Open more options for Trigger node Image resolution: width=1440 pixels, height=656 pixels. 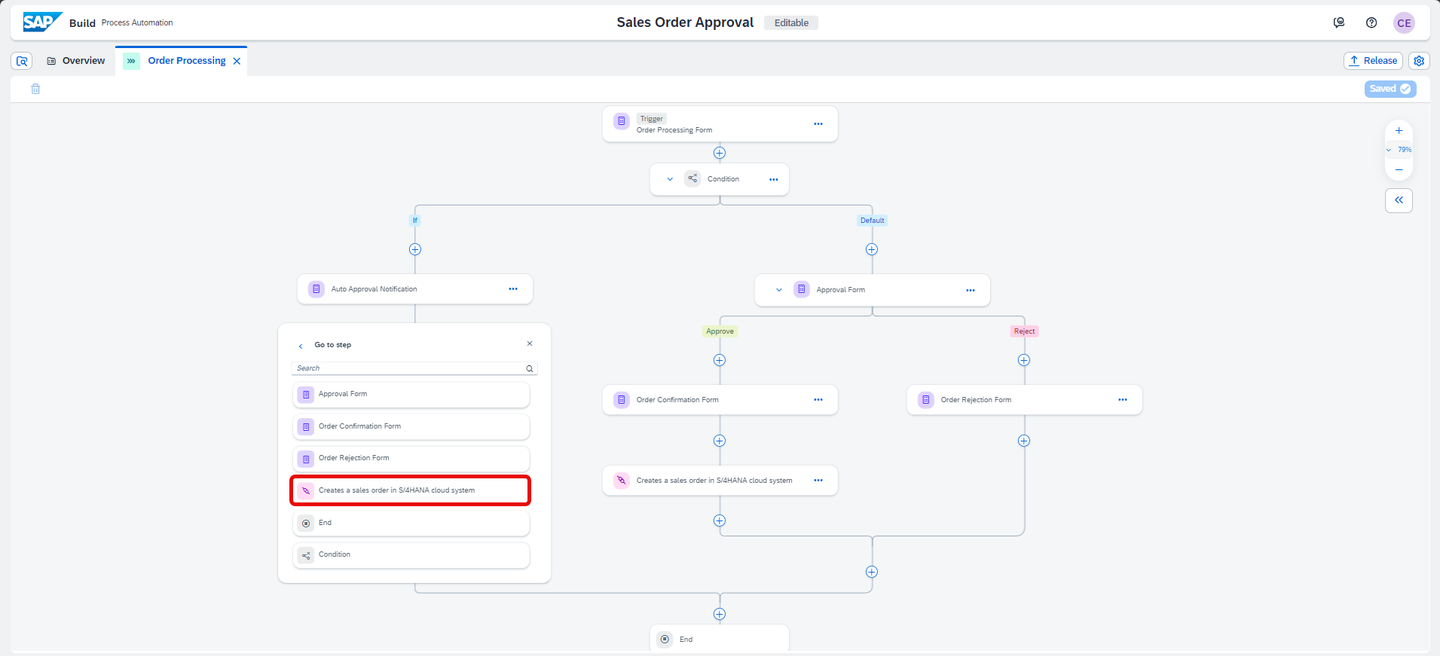pos(818,124)
